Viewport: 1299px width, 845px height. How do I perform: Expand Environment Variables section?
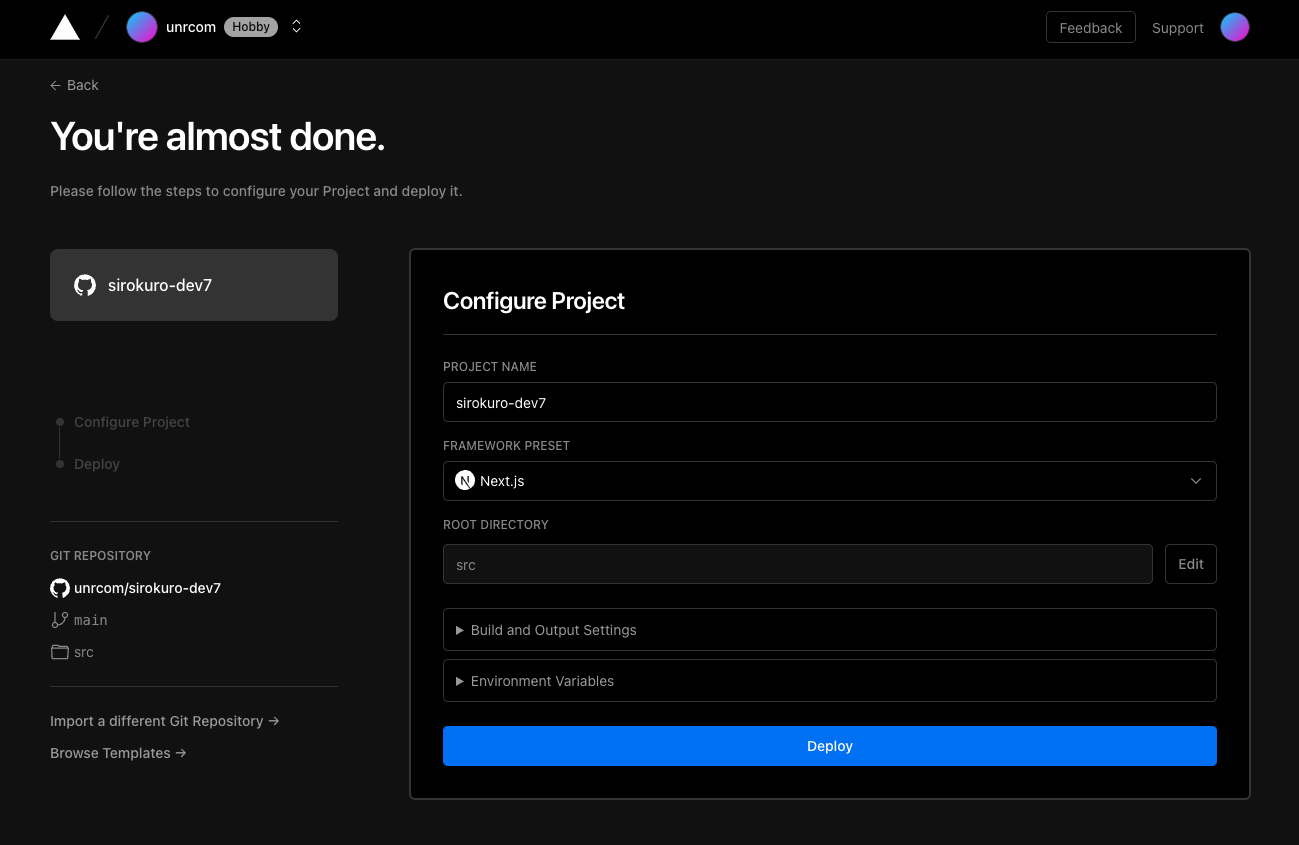coord(830,681)
